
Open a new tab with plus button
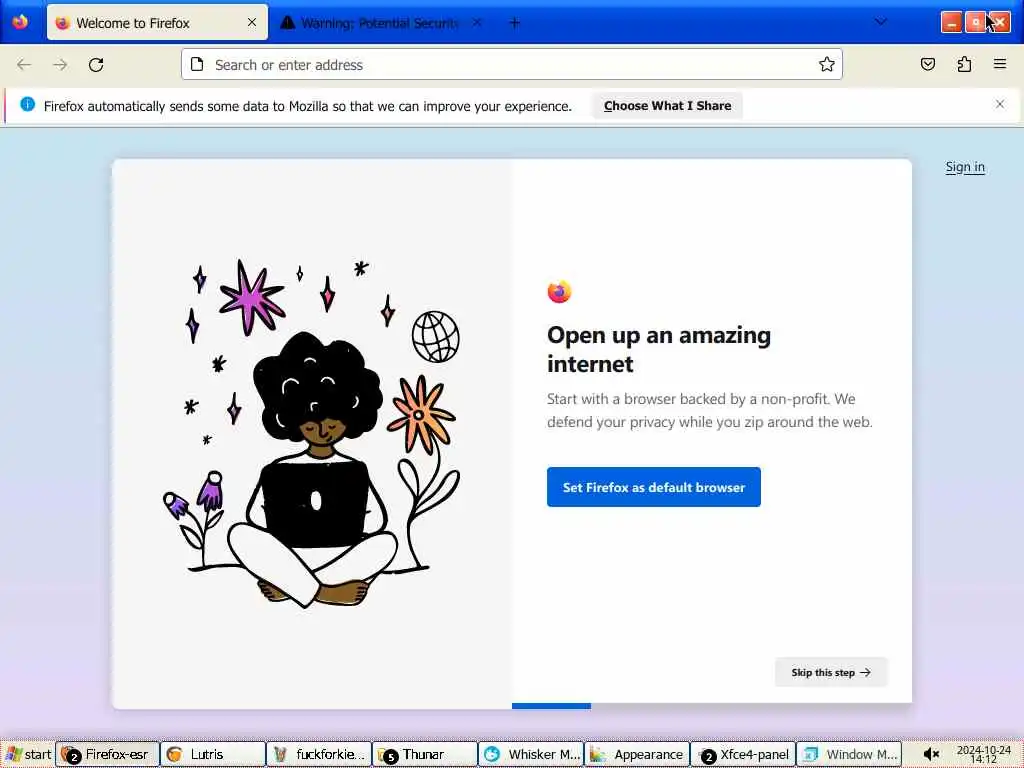point(515,23)
